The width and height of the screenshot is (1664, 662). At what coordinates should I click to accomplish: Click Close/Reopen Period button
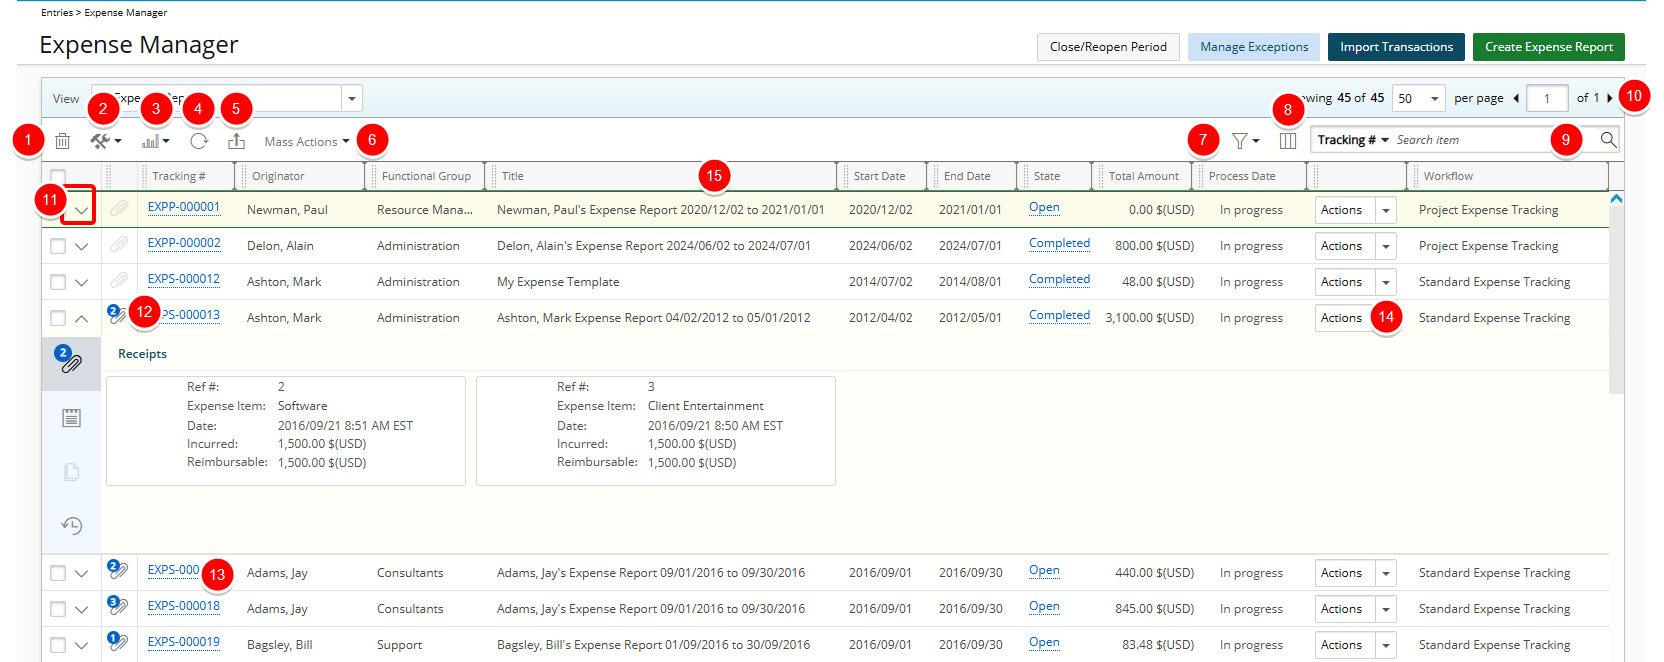coord(1108,47)
